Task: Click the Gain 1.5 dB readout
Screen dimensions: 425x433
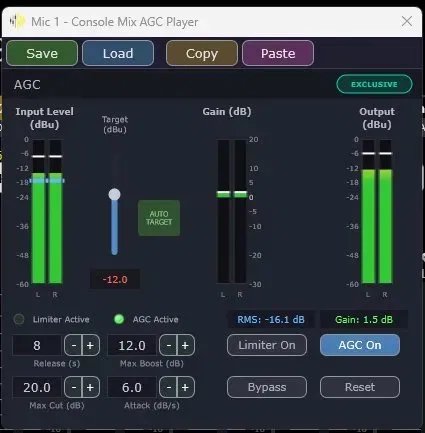Action: click(x=364, y=319)
